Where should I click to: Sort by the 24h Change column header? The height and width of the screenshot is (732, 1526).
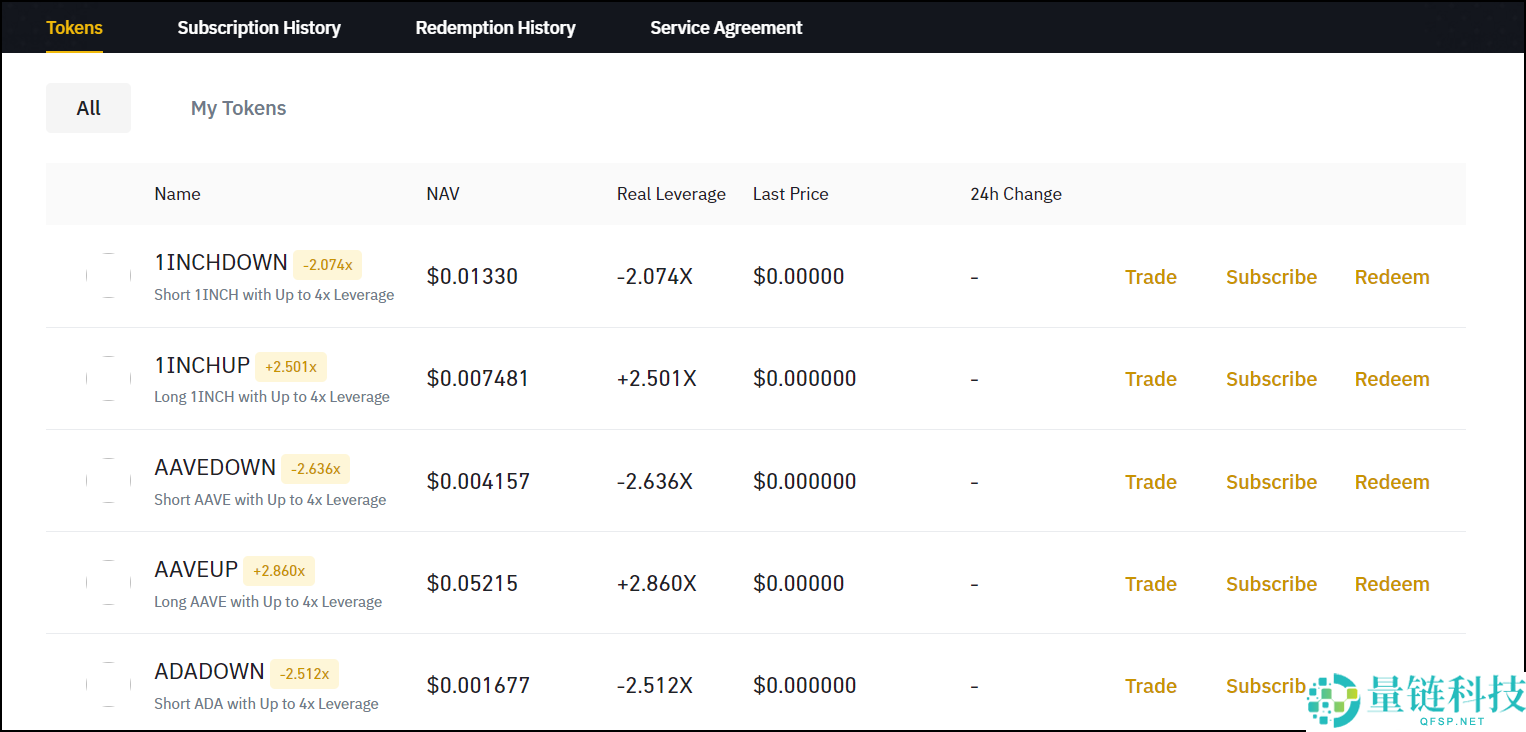coord(1015,194)
